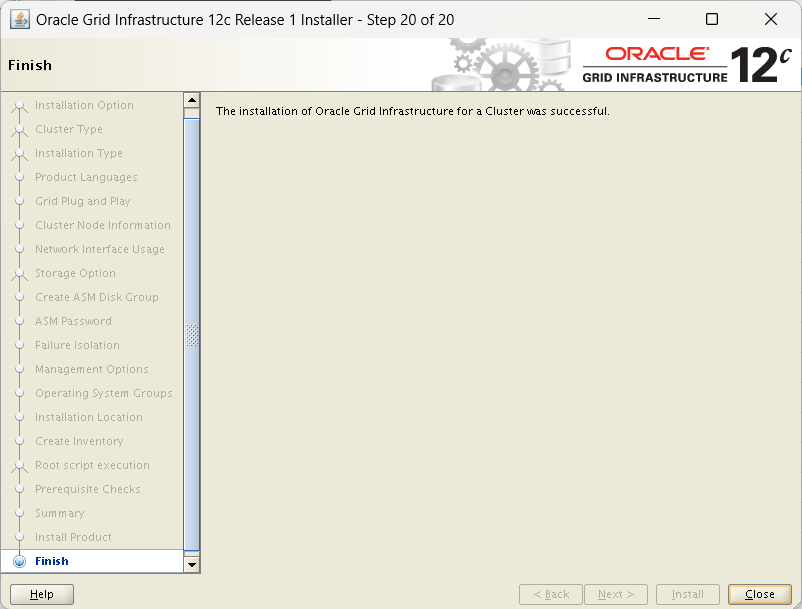The width and height of the screenshot is (802, 609).
Task: Open Help for the installer
Action: (x=42, y=594)
